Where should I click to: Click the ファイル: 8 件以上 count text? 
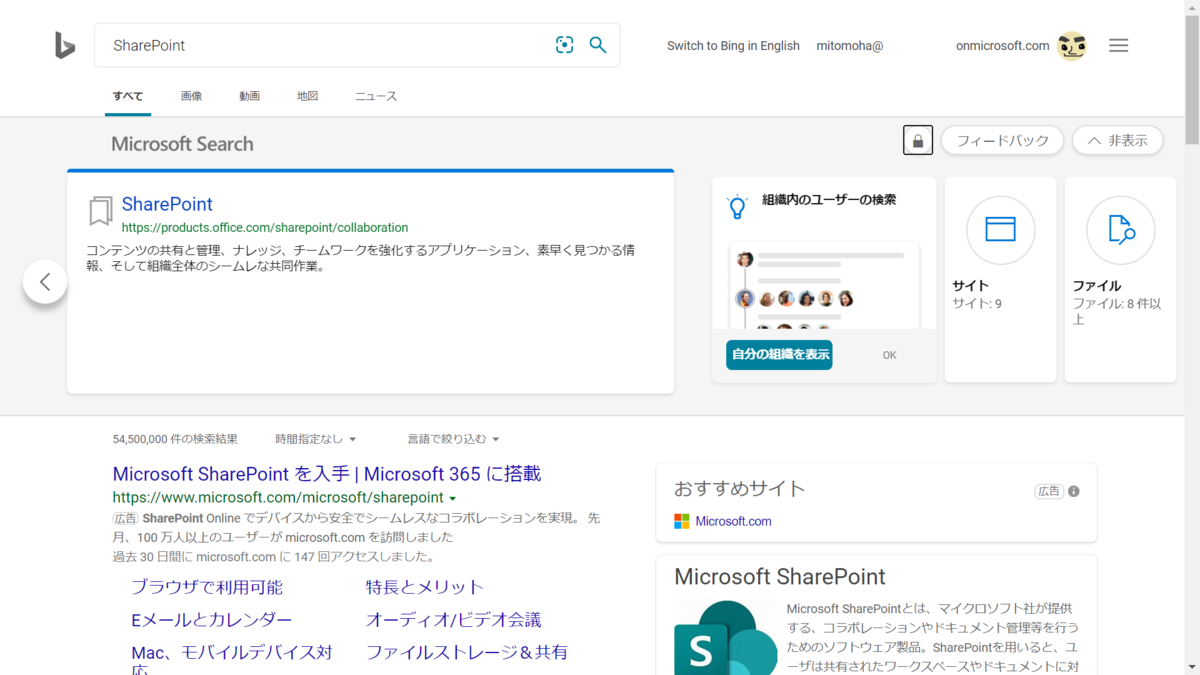[x=1118, y=311]
